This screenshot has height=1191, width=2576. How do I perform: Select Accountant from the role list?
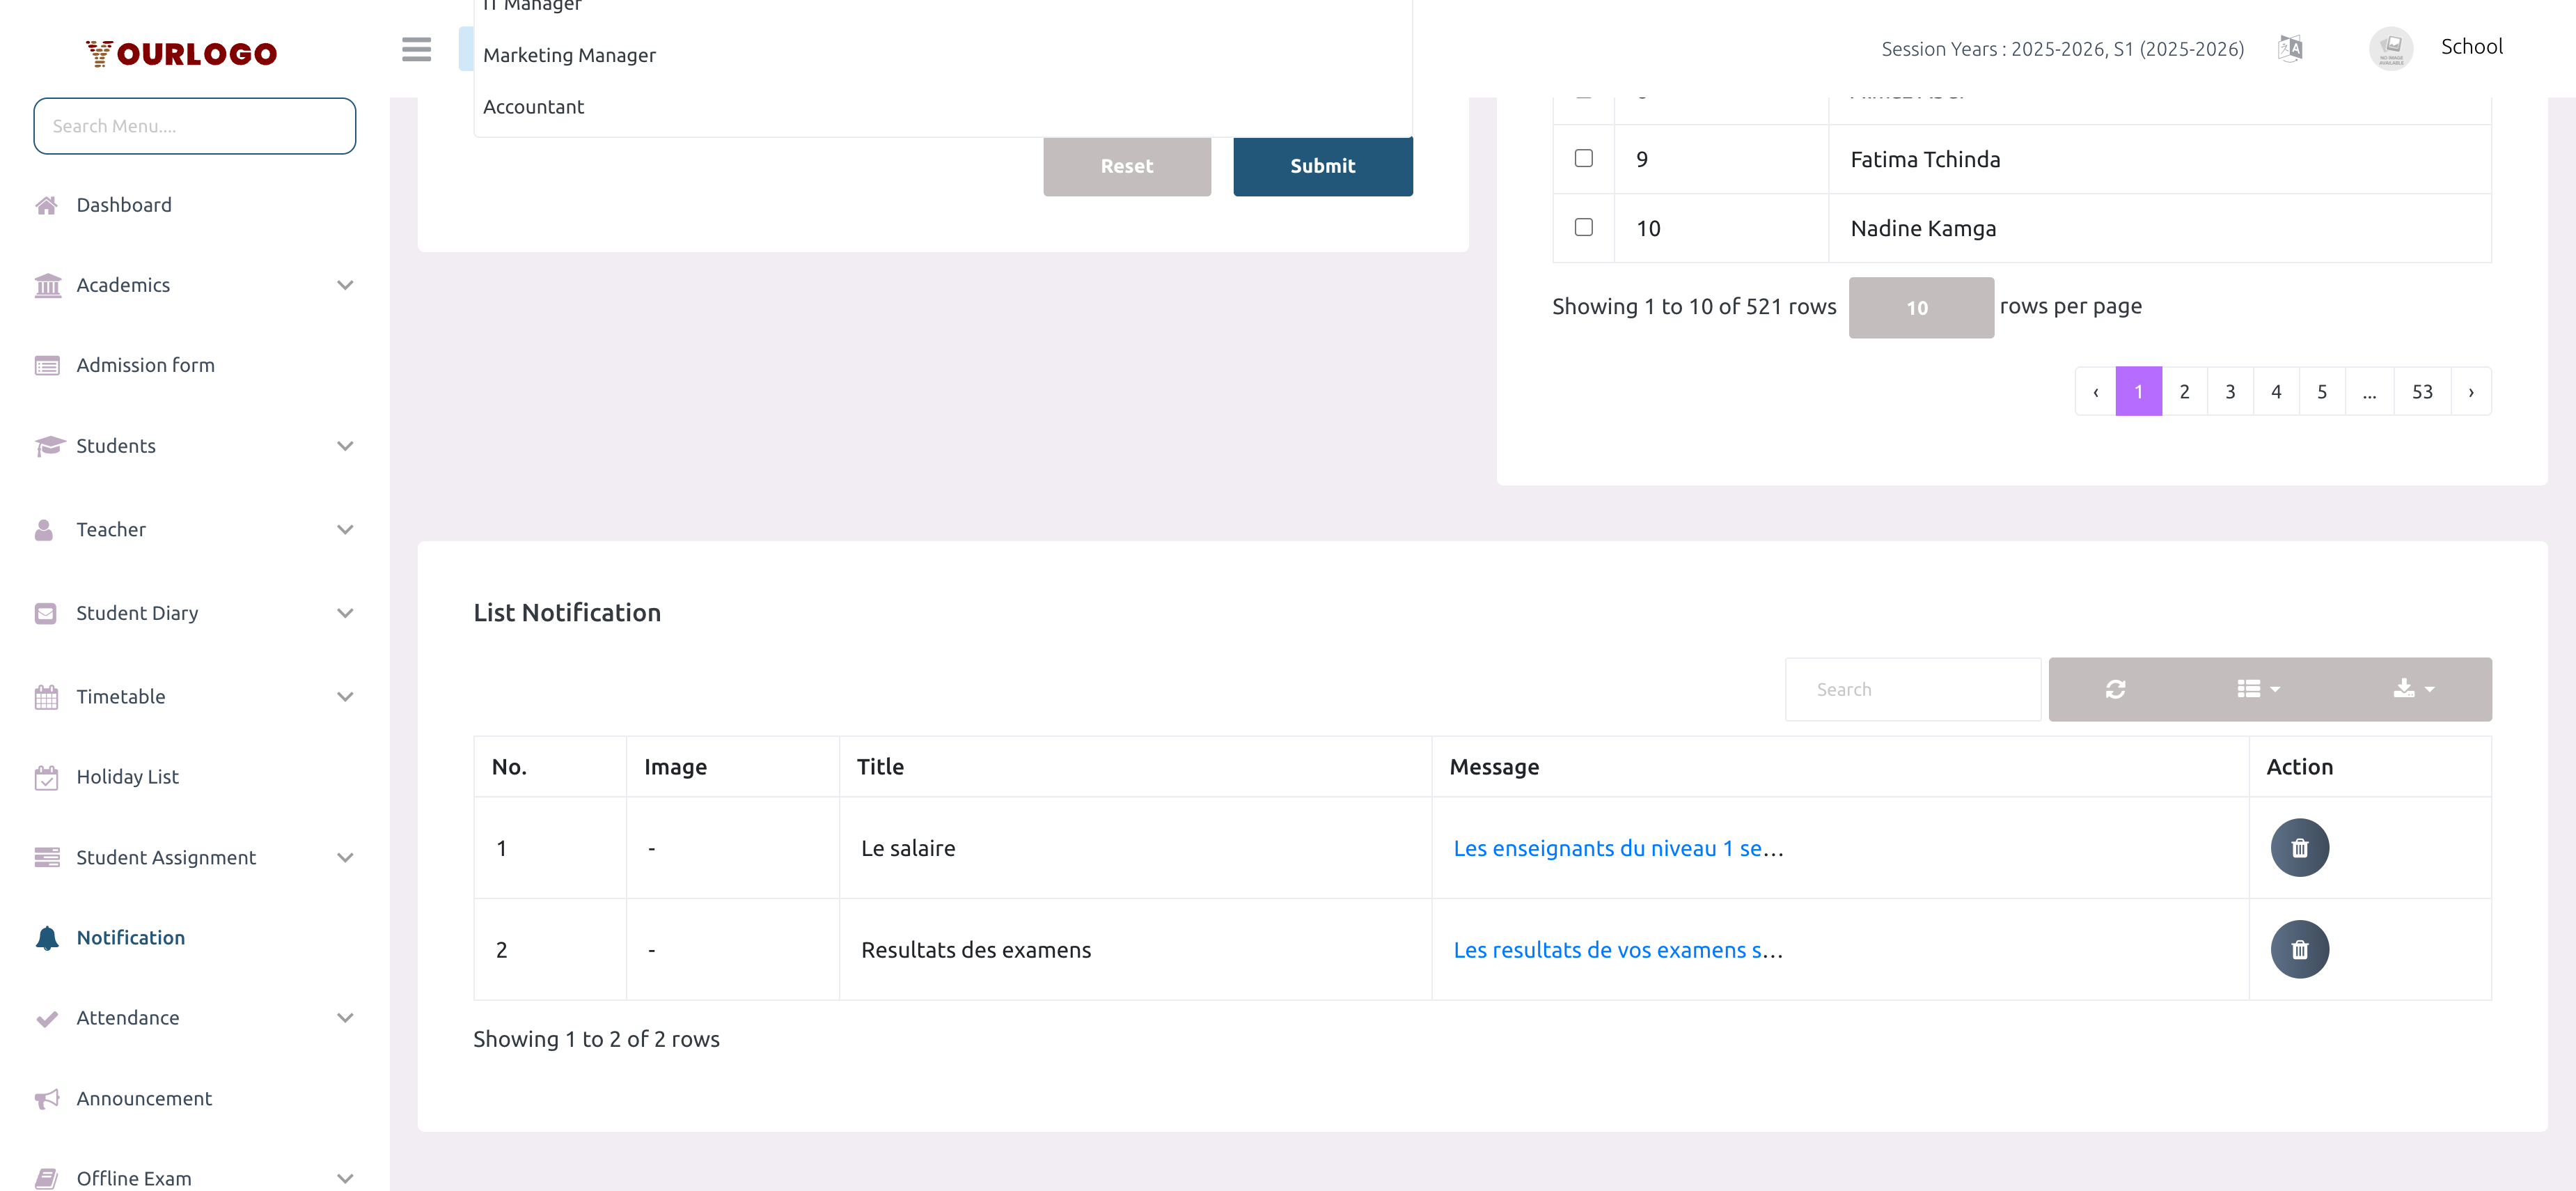(x=533, y=107)
